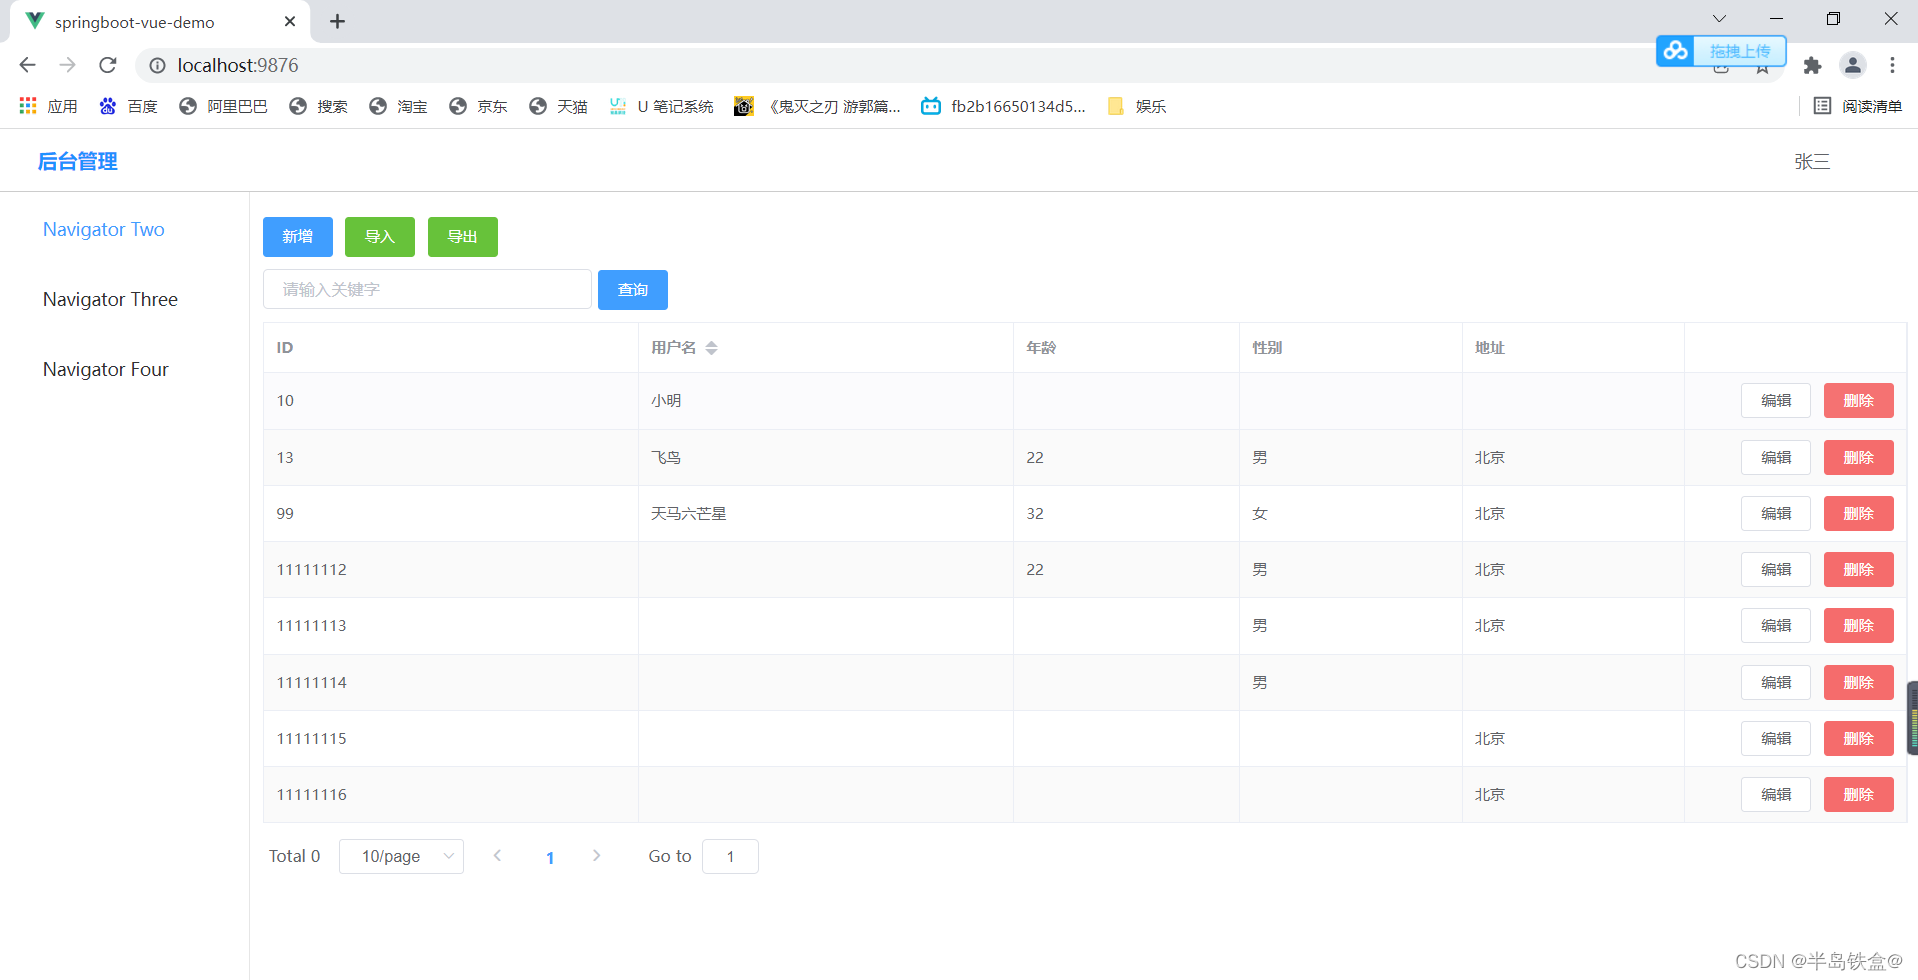Delete the row with ID 11111114
The image size is (1918, 980).
1859,682
